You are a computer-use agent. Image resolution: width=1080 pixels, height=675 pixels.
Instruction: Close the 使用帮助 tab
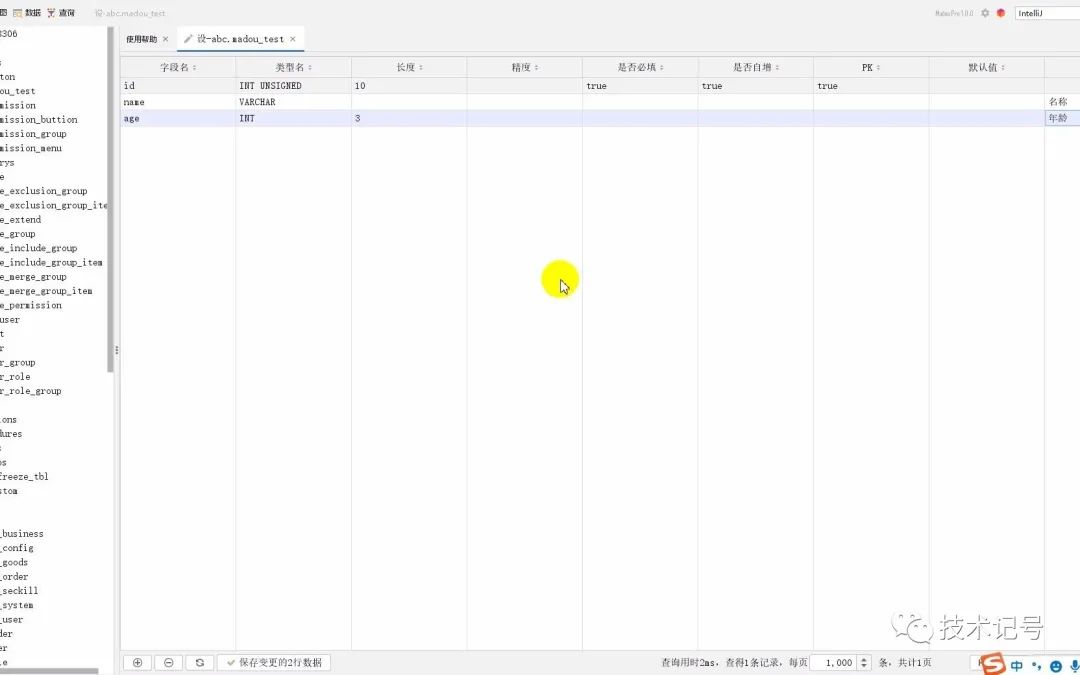pyautogui.click(x=165, y=39)
